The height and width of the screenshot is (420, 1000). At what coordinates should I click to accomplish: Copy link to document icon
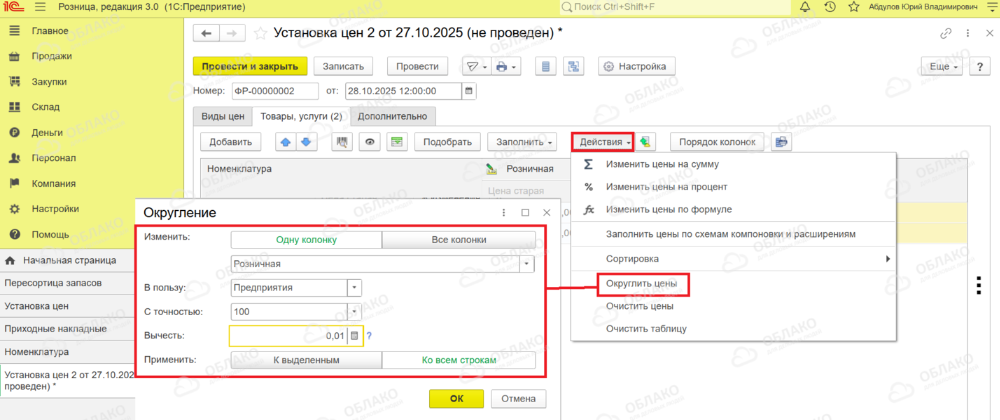tap(945, 34)
